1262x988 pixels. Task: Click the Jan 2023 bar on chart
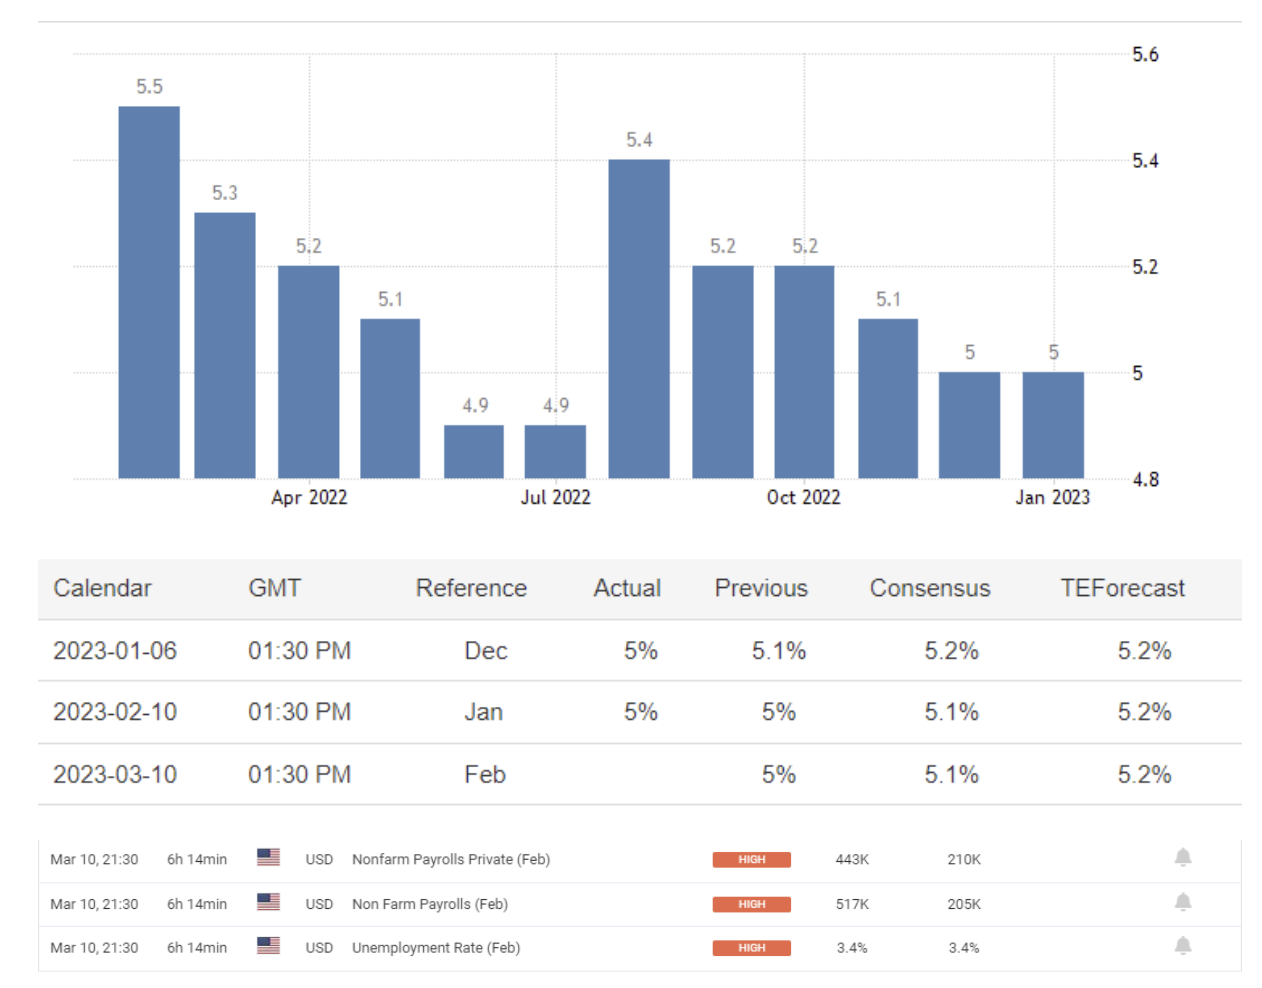tap(1052, 425)
